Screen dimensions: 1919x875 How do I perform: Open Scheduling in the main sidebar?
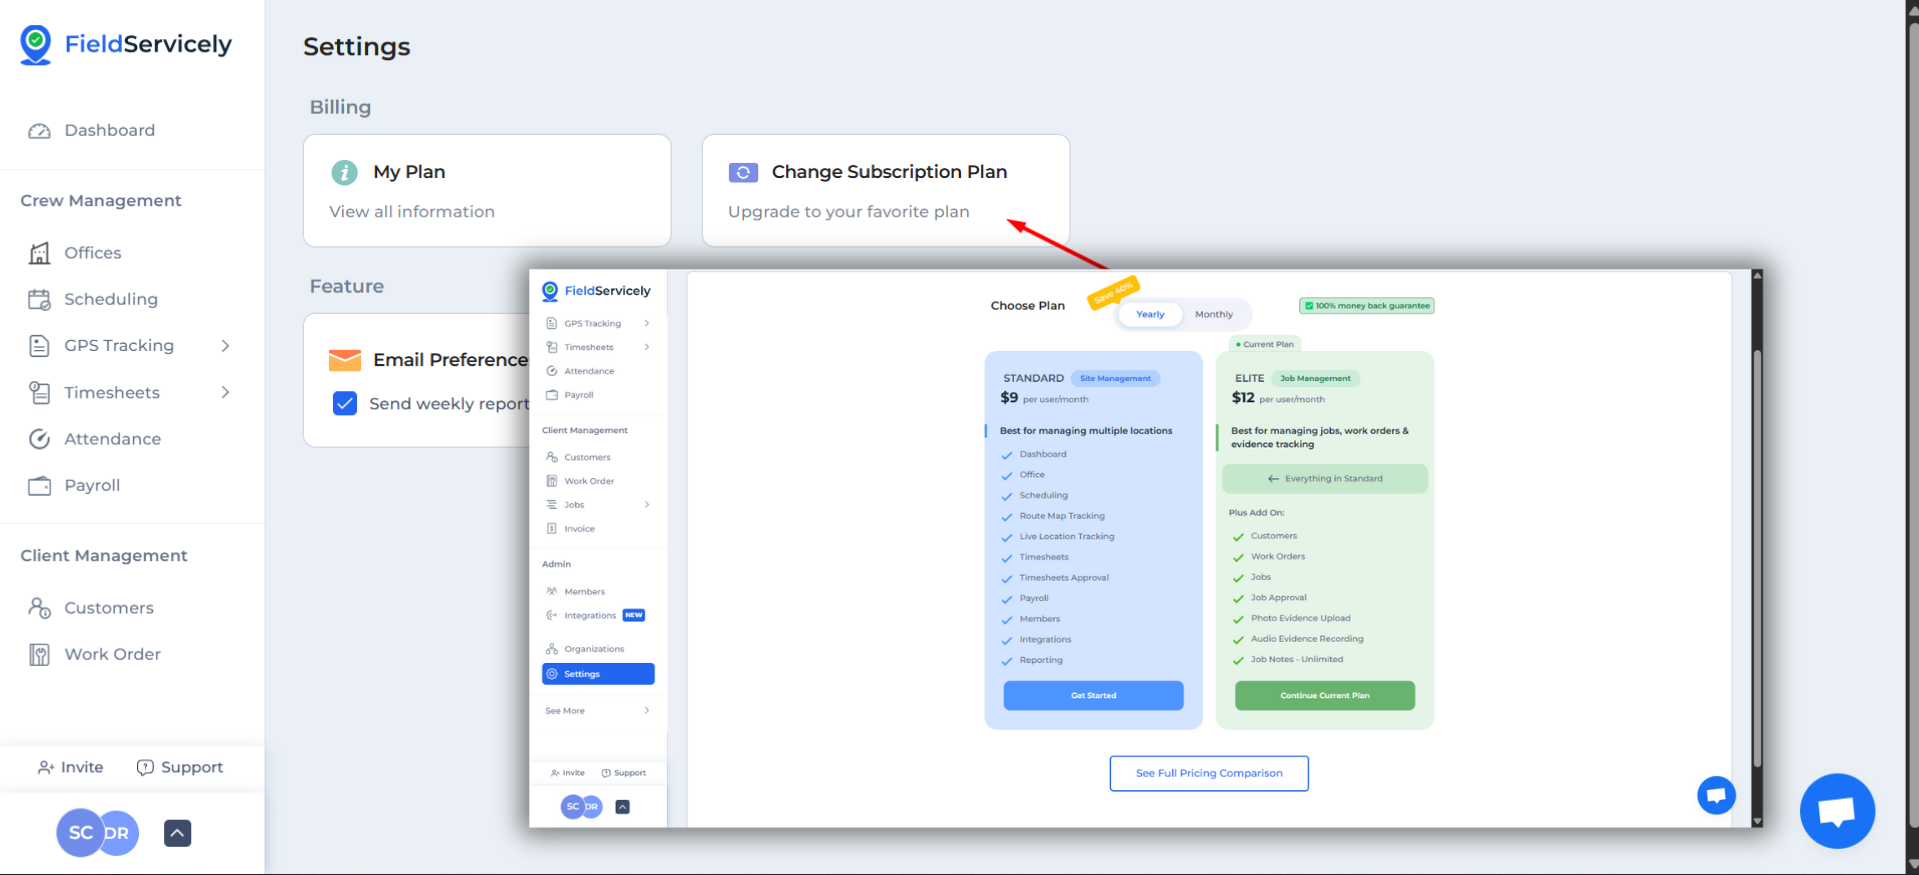coord(111,299)
